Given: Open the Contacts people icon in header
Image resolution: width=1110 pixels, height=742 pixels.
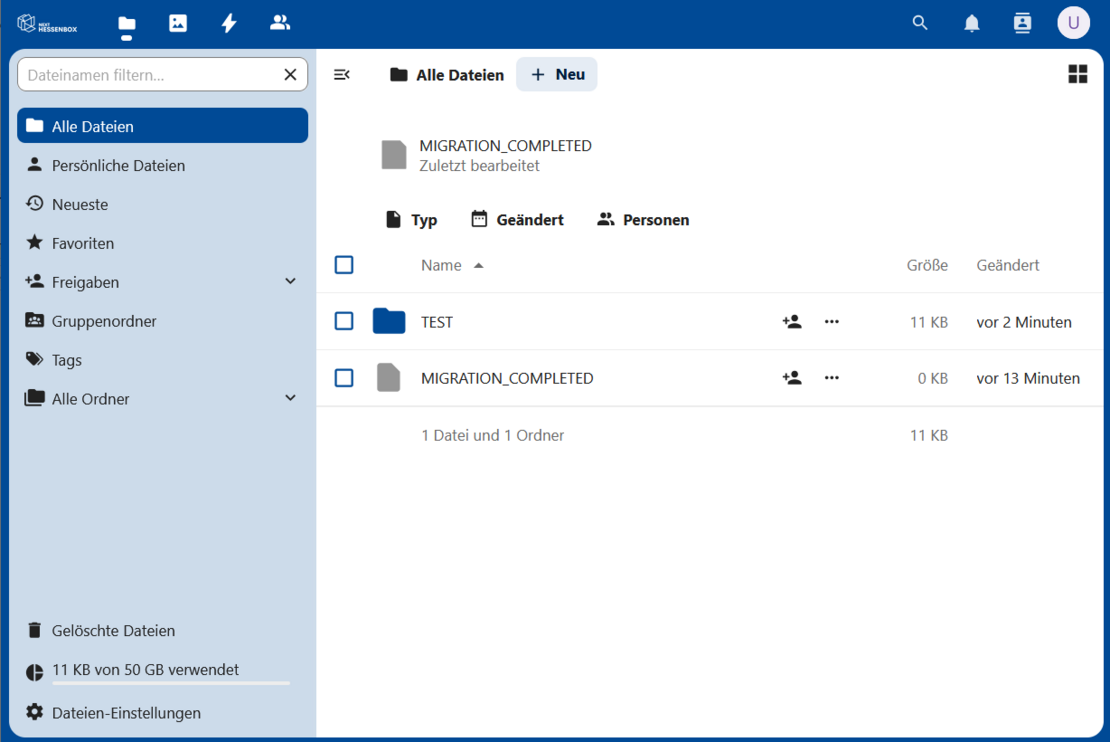Looking at the screenshot, I should (280, 23).
